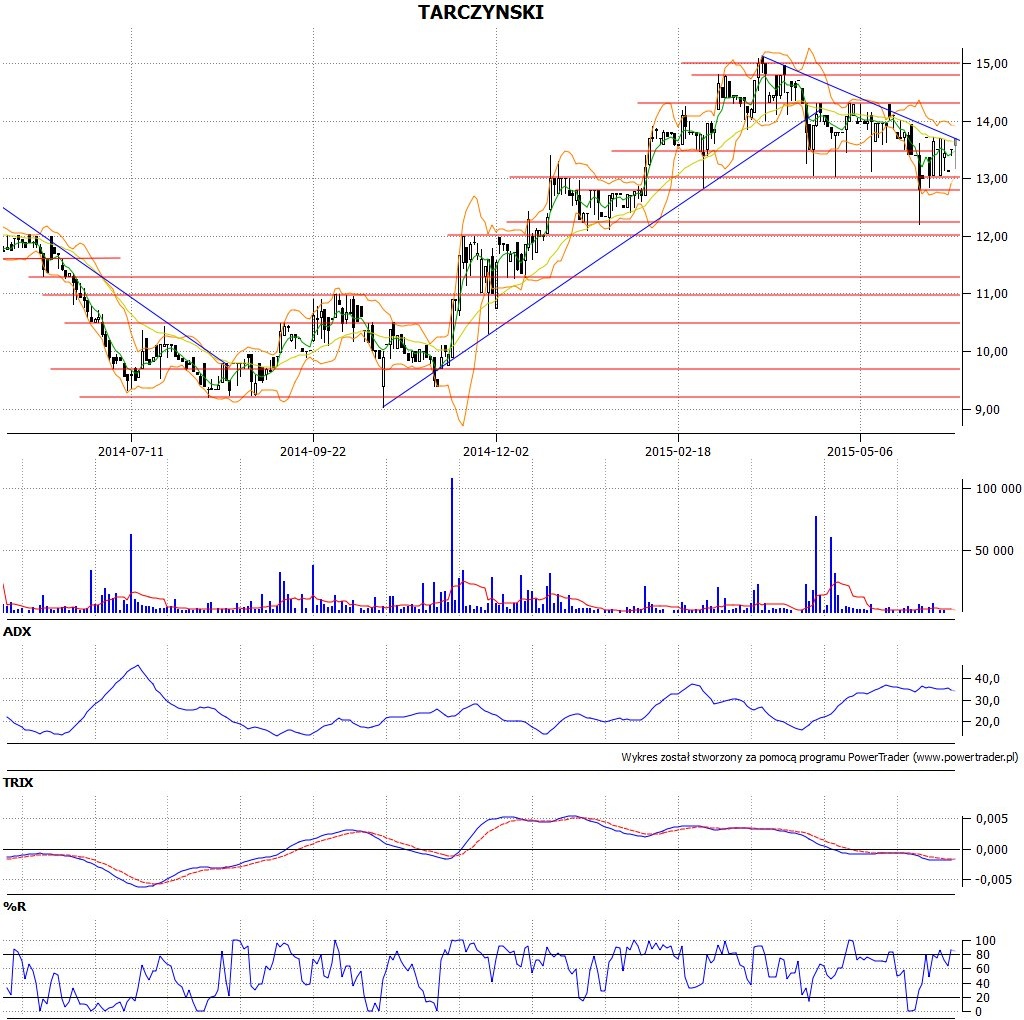Click the 14,00 price axis label
Image resolution: width=1024 pixels, height=1020 pixels.
[991, 121]
